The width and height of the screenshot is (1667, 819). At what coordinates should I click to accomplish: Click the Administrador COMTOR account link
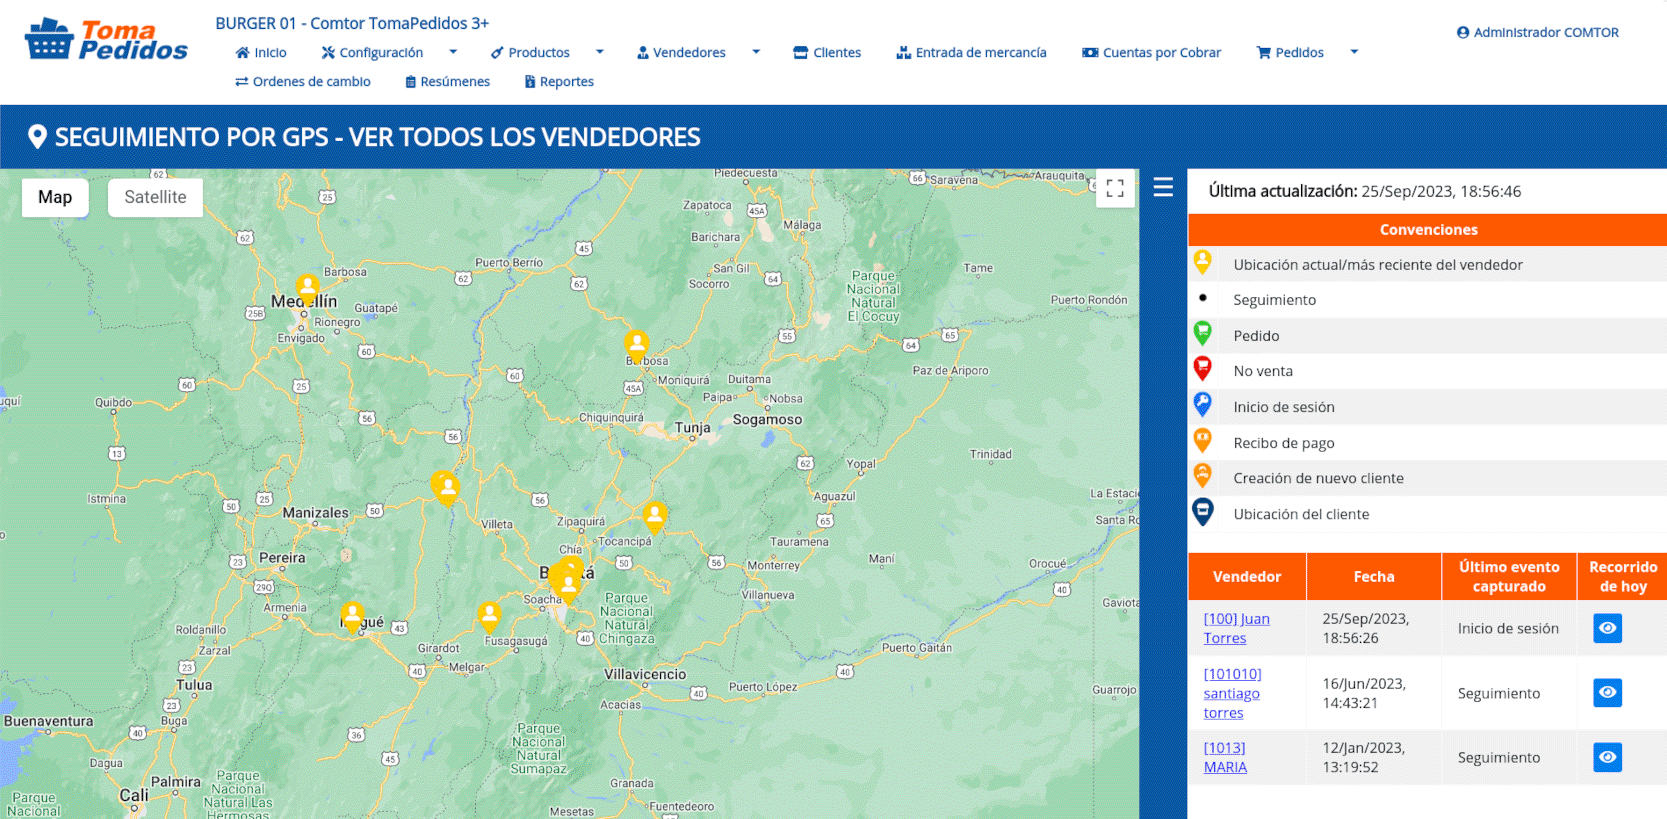click(x=1538, y=32)
